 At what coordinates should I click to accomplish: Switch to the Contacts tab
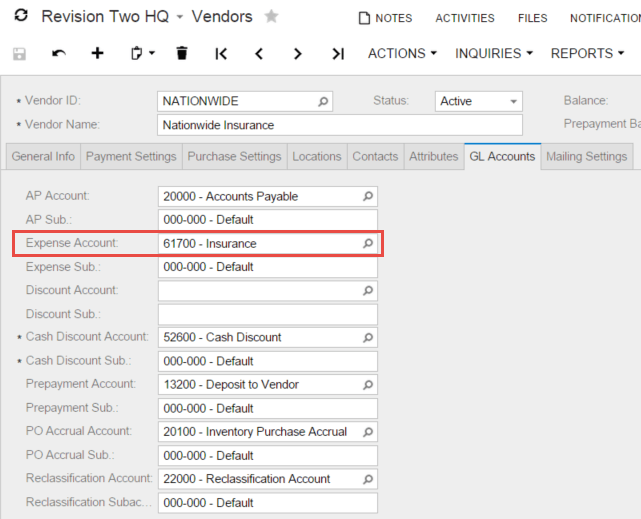tap(375, 156)
